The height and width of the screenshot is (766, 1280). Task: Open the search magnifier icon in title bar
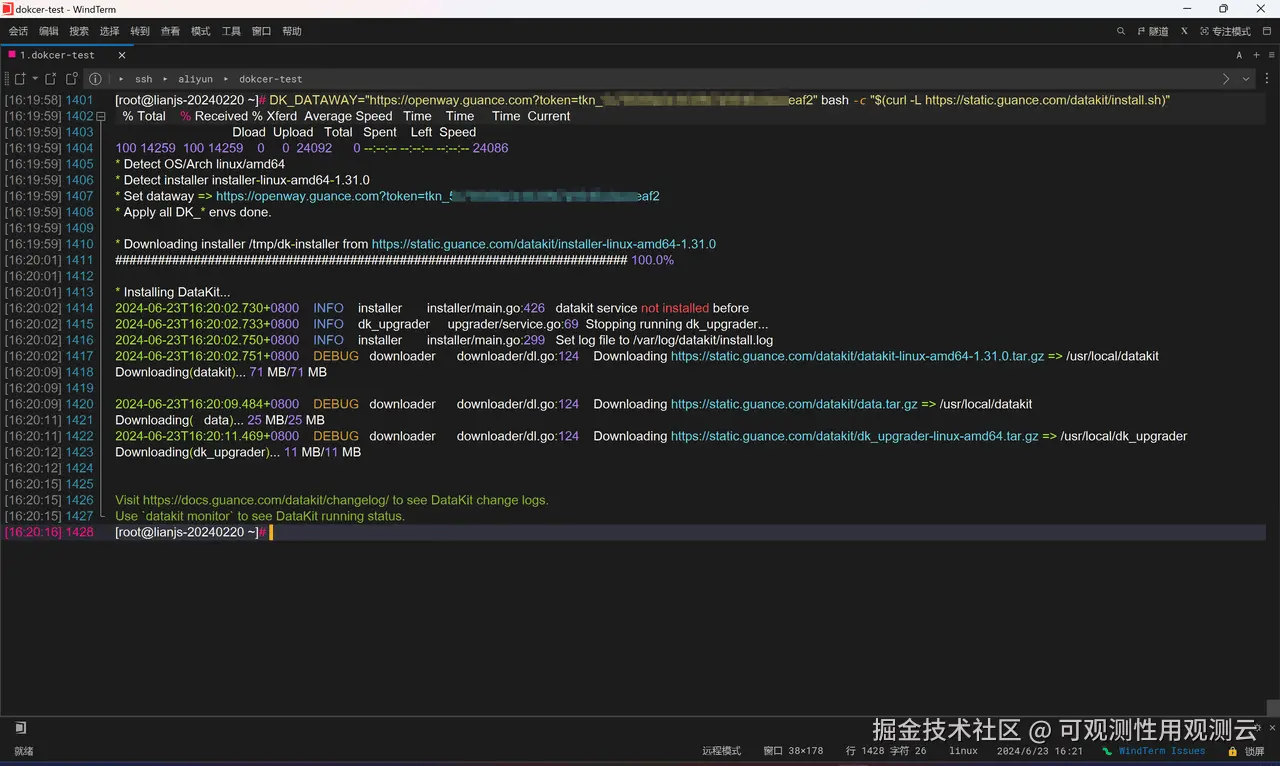(1121, 31)
